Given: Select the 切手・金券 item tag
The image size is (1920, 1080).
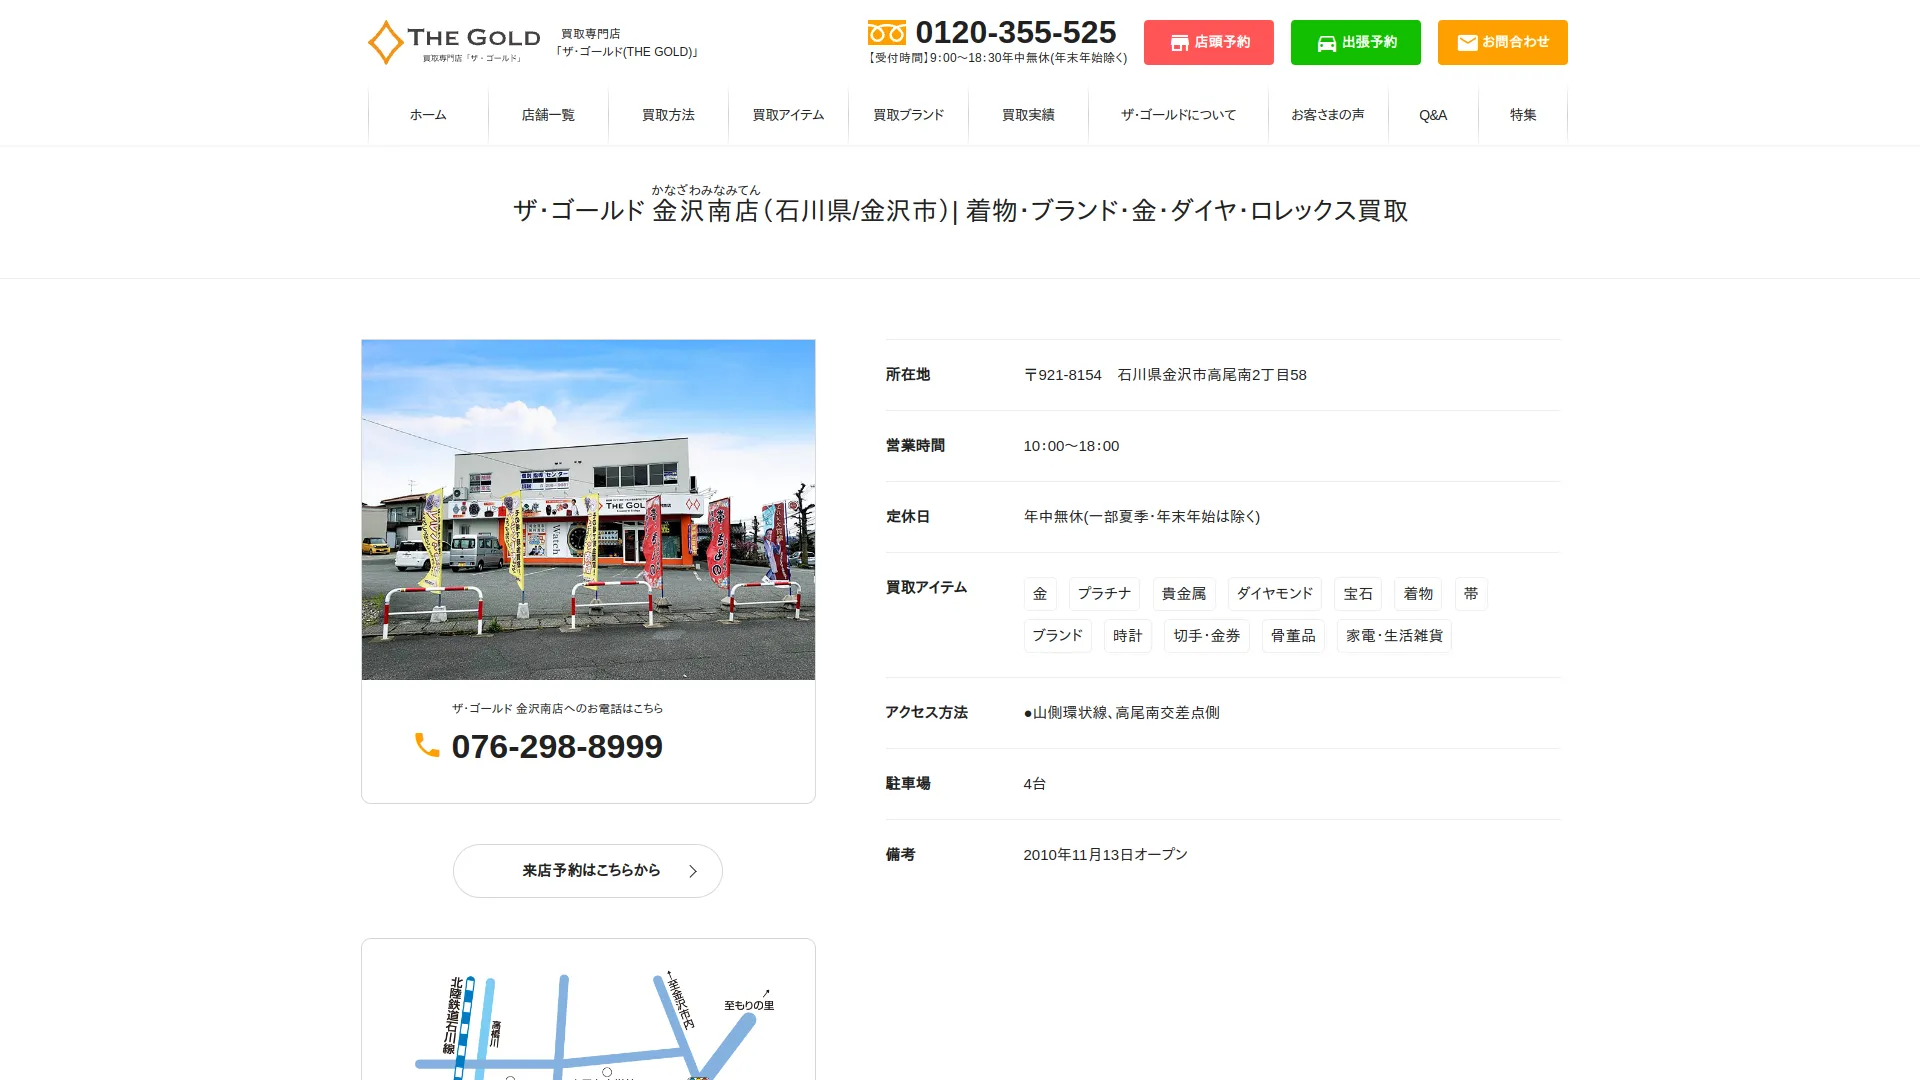Looking at the screenshot, I should point(1207,636).
